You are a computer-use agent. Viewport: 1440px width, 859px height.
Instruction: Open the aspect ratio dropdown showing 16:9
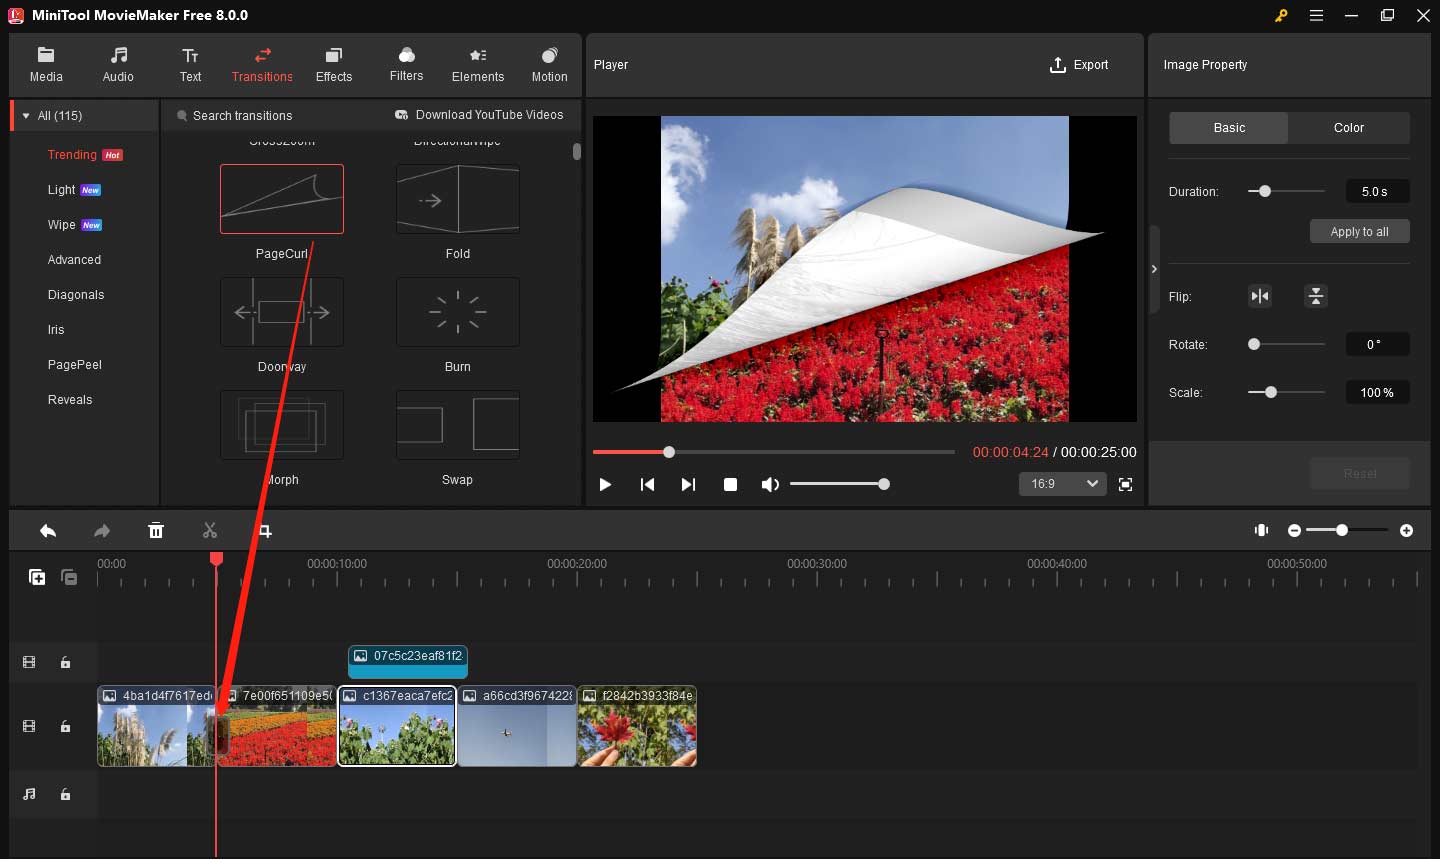[x=1062, y=483]
